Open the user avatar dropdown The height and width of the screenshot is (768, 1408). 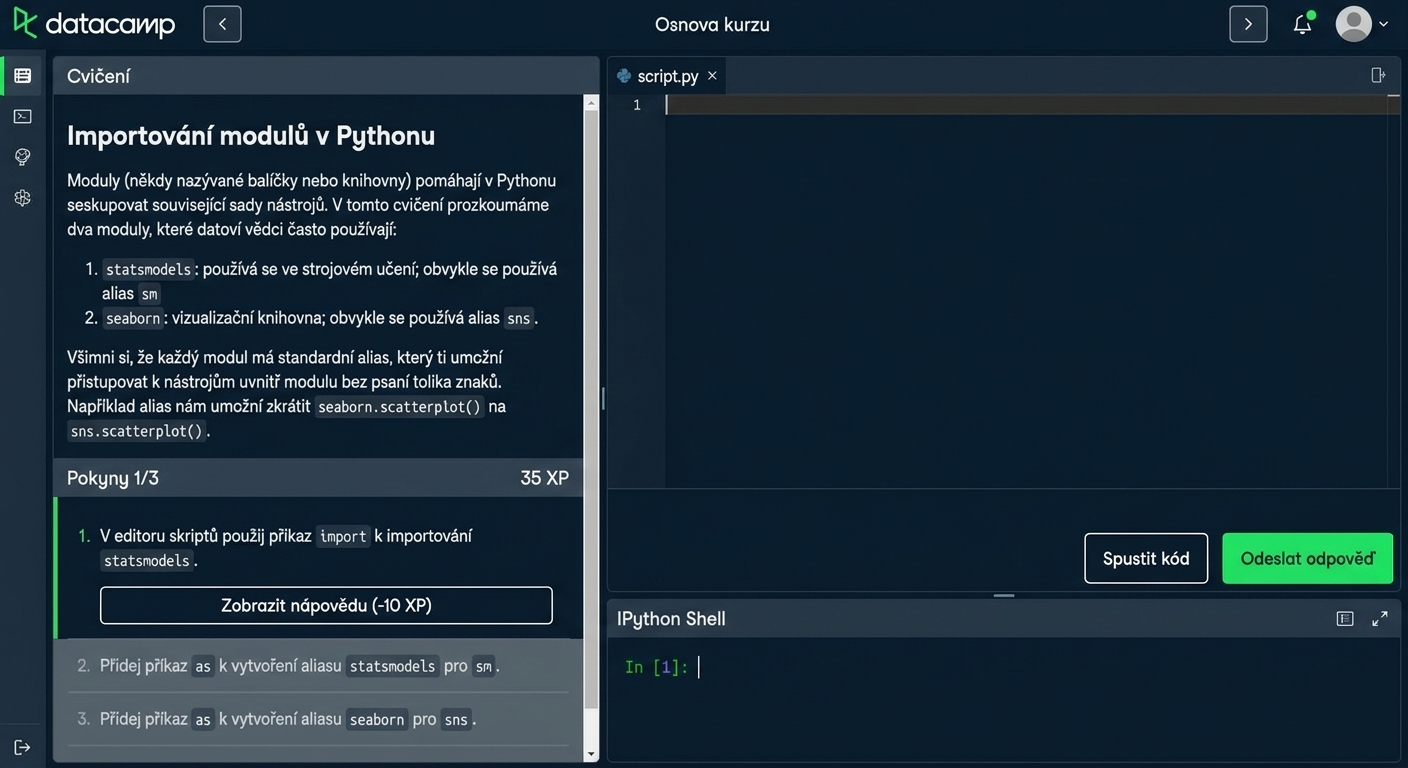(1362, 24)
